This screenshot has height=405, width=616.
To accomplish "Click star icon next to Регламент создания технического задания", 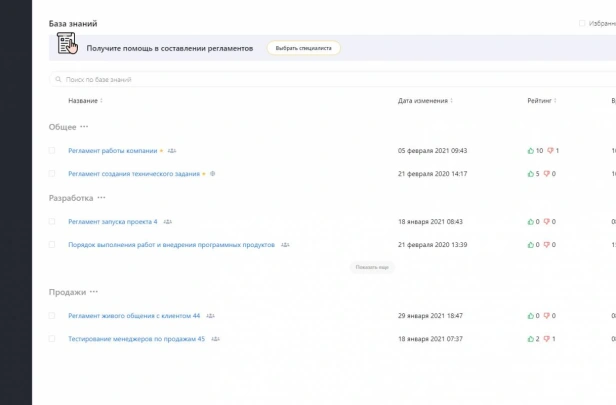I will click(204, 174).
